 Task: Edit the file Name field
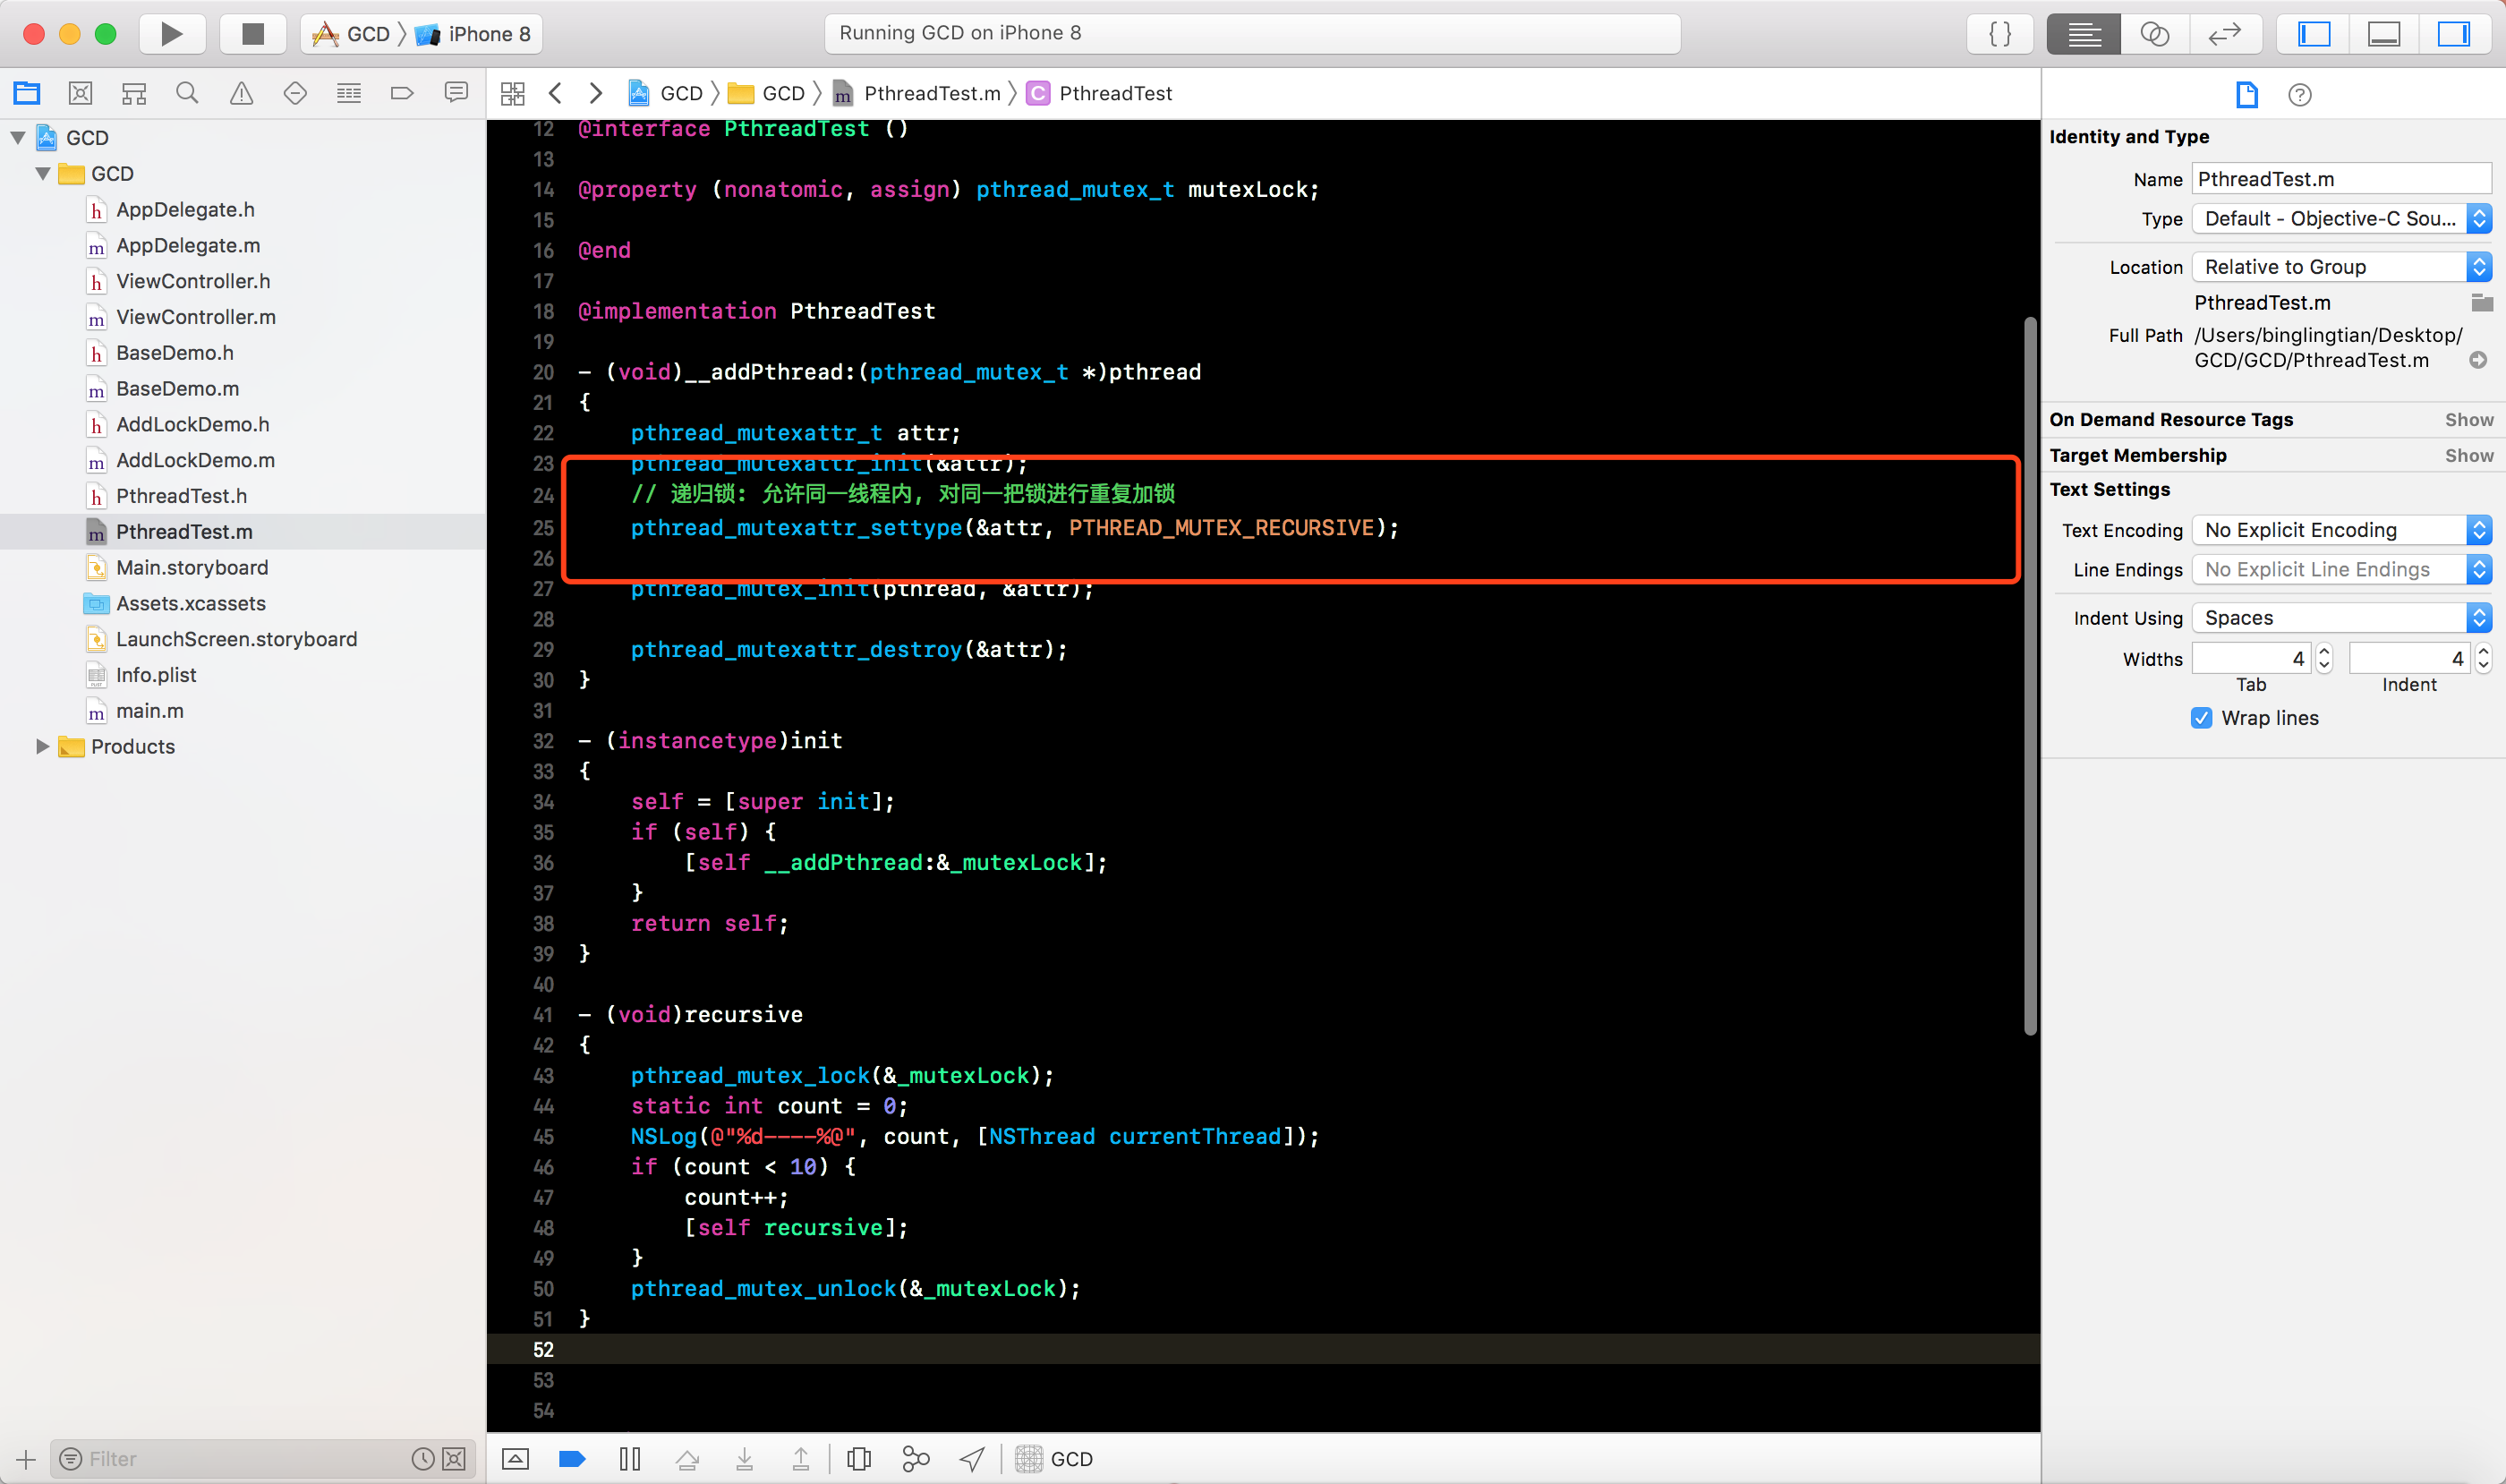[2341, 179]
